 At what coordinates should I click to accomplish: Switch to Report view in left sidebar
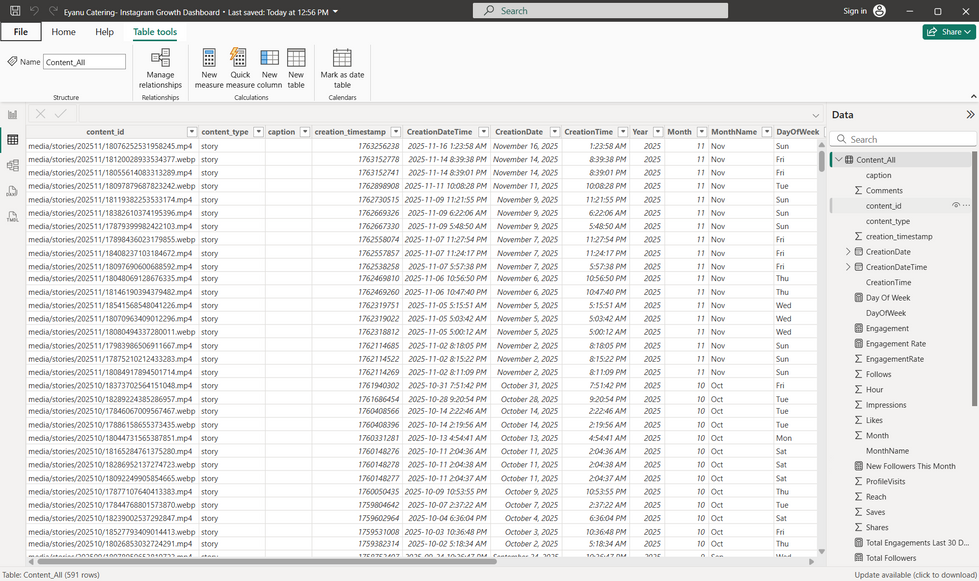click(x=12, y=115)
